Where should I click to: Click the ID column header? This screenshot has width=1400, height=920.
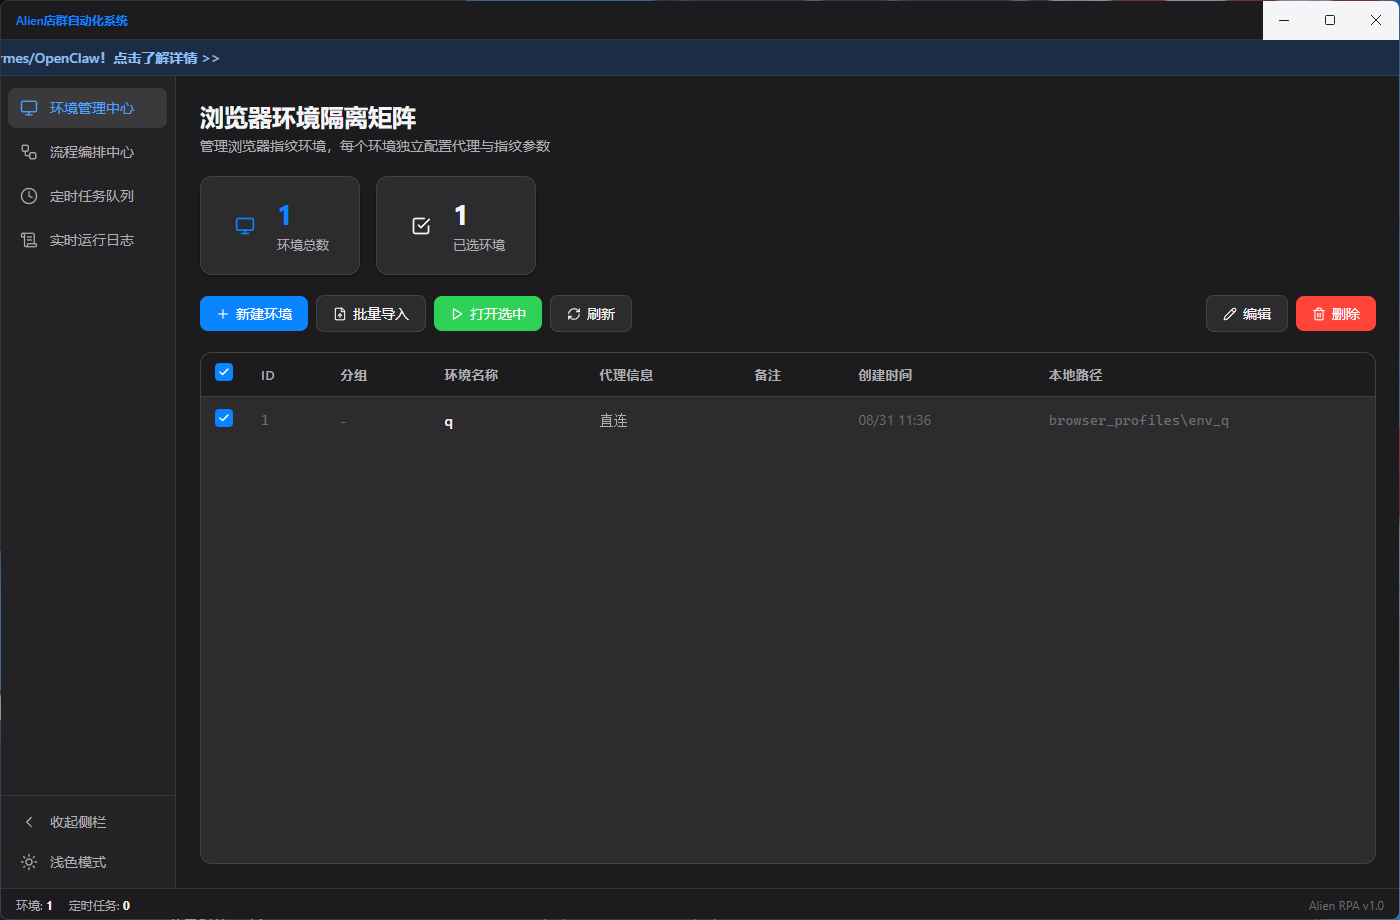point(268,376)
